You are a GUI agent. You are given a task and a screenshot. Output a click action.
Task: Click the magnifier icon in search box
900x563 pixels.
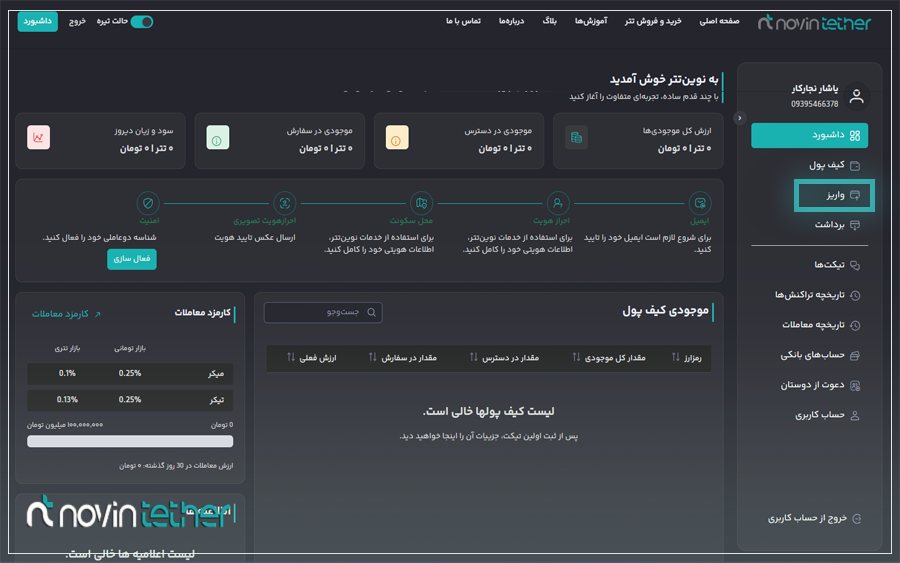371,312
